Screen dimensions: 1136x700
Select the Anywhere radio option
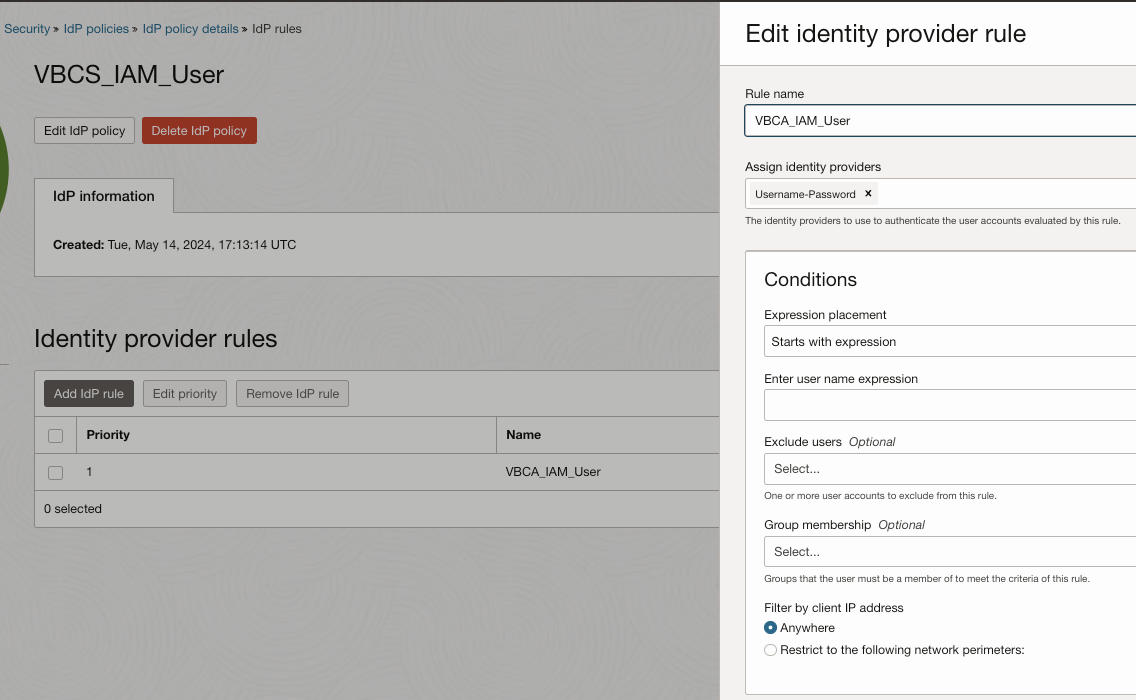pos(770,628)
